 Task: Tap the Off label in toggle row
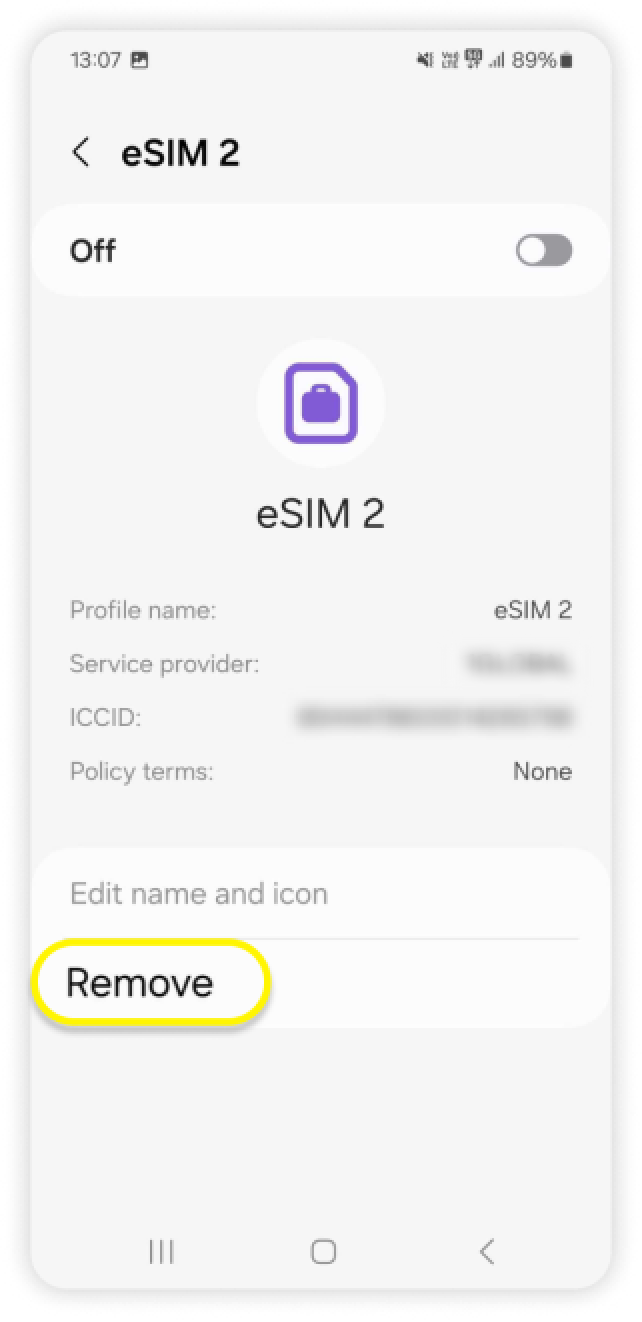(93, 251)
